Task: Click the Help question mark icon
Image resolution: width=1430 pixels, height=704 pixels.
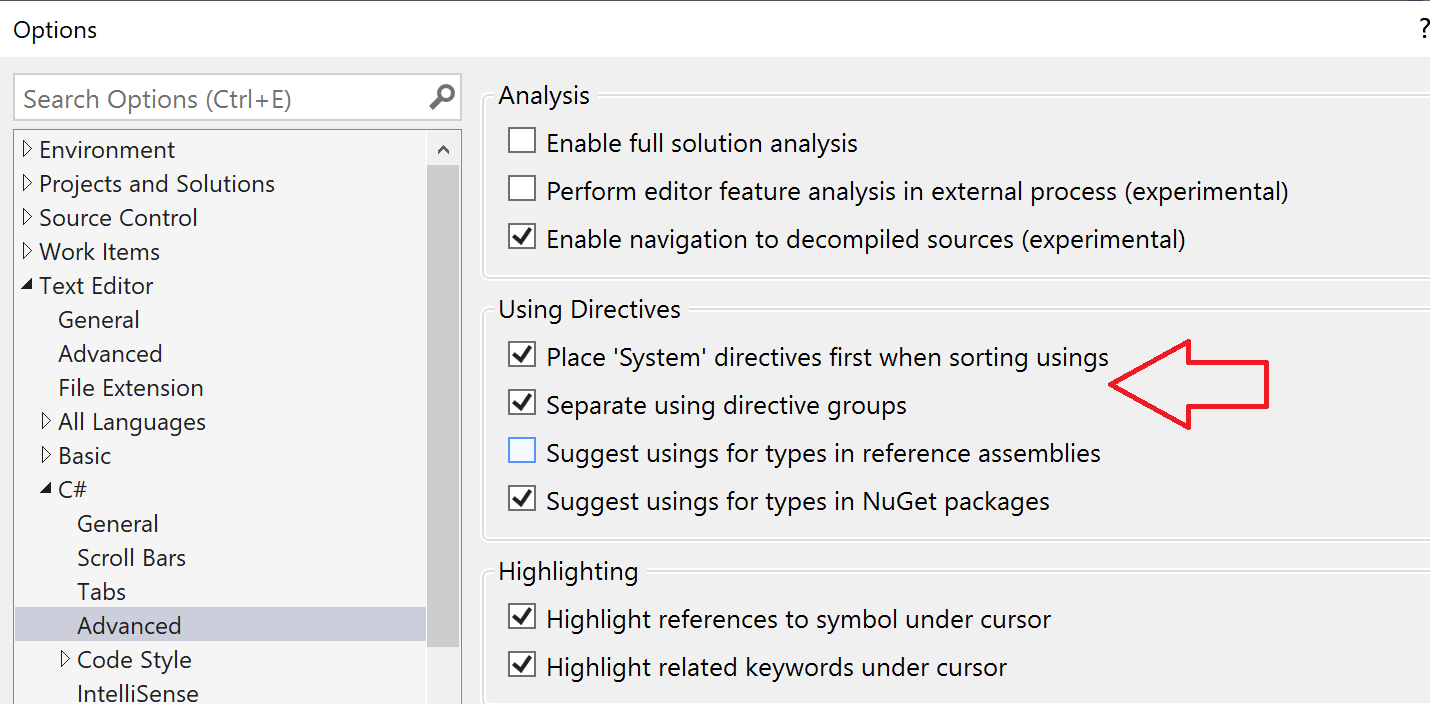Action: pos(1423,28)
